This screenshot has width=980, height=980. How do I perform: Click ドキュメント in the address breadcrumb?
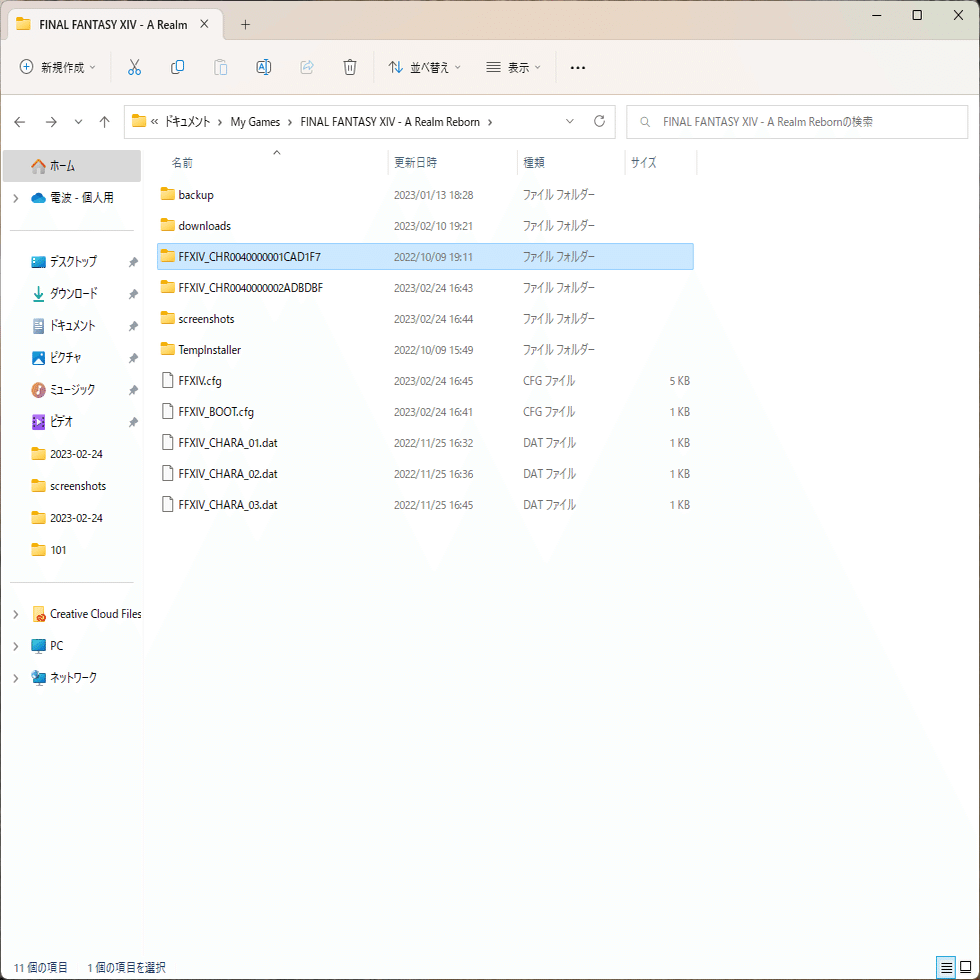(x=188, y=122)
